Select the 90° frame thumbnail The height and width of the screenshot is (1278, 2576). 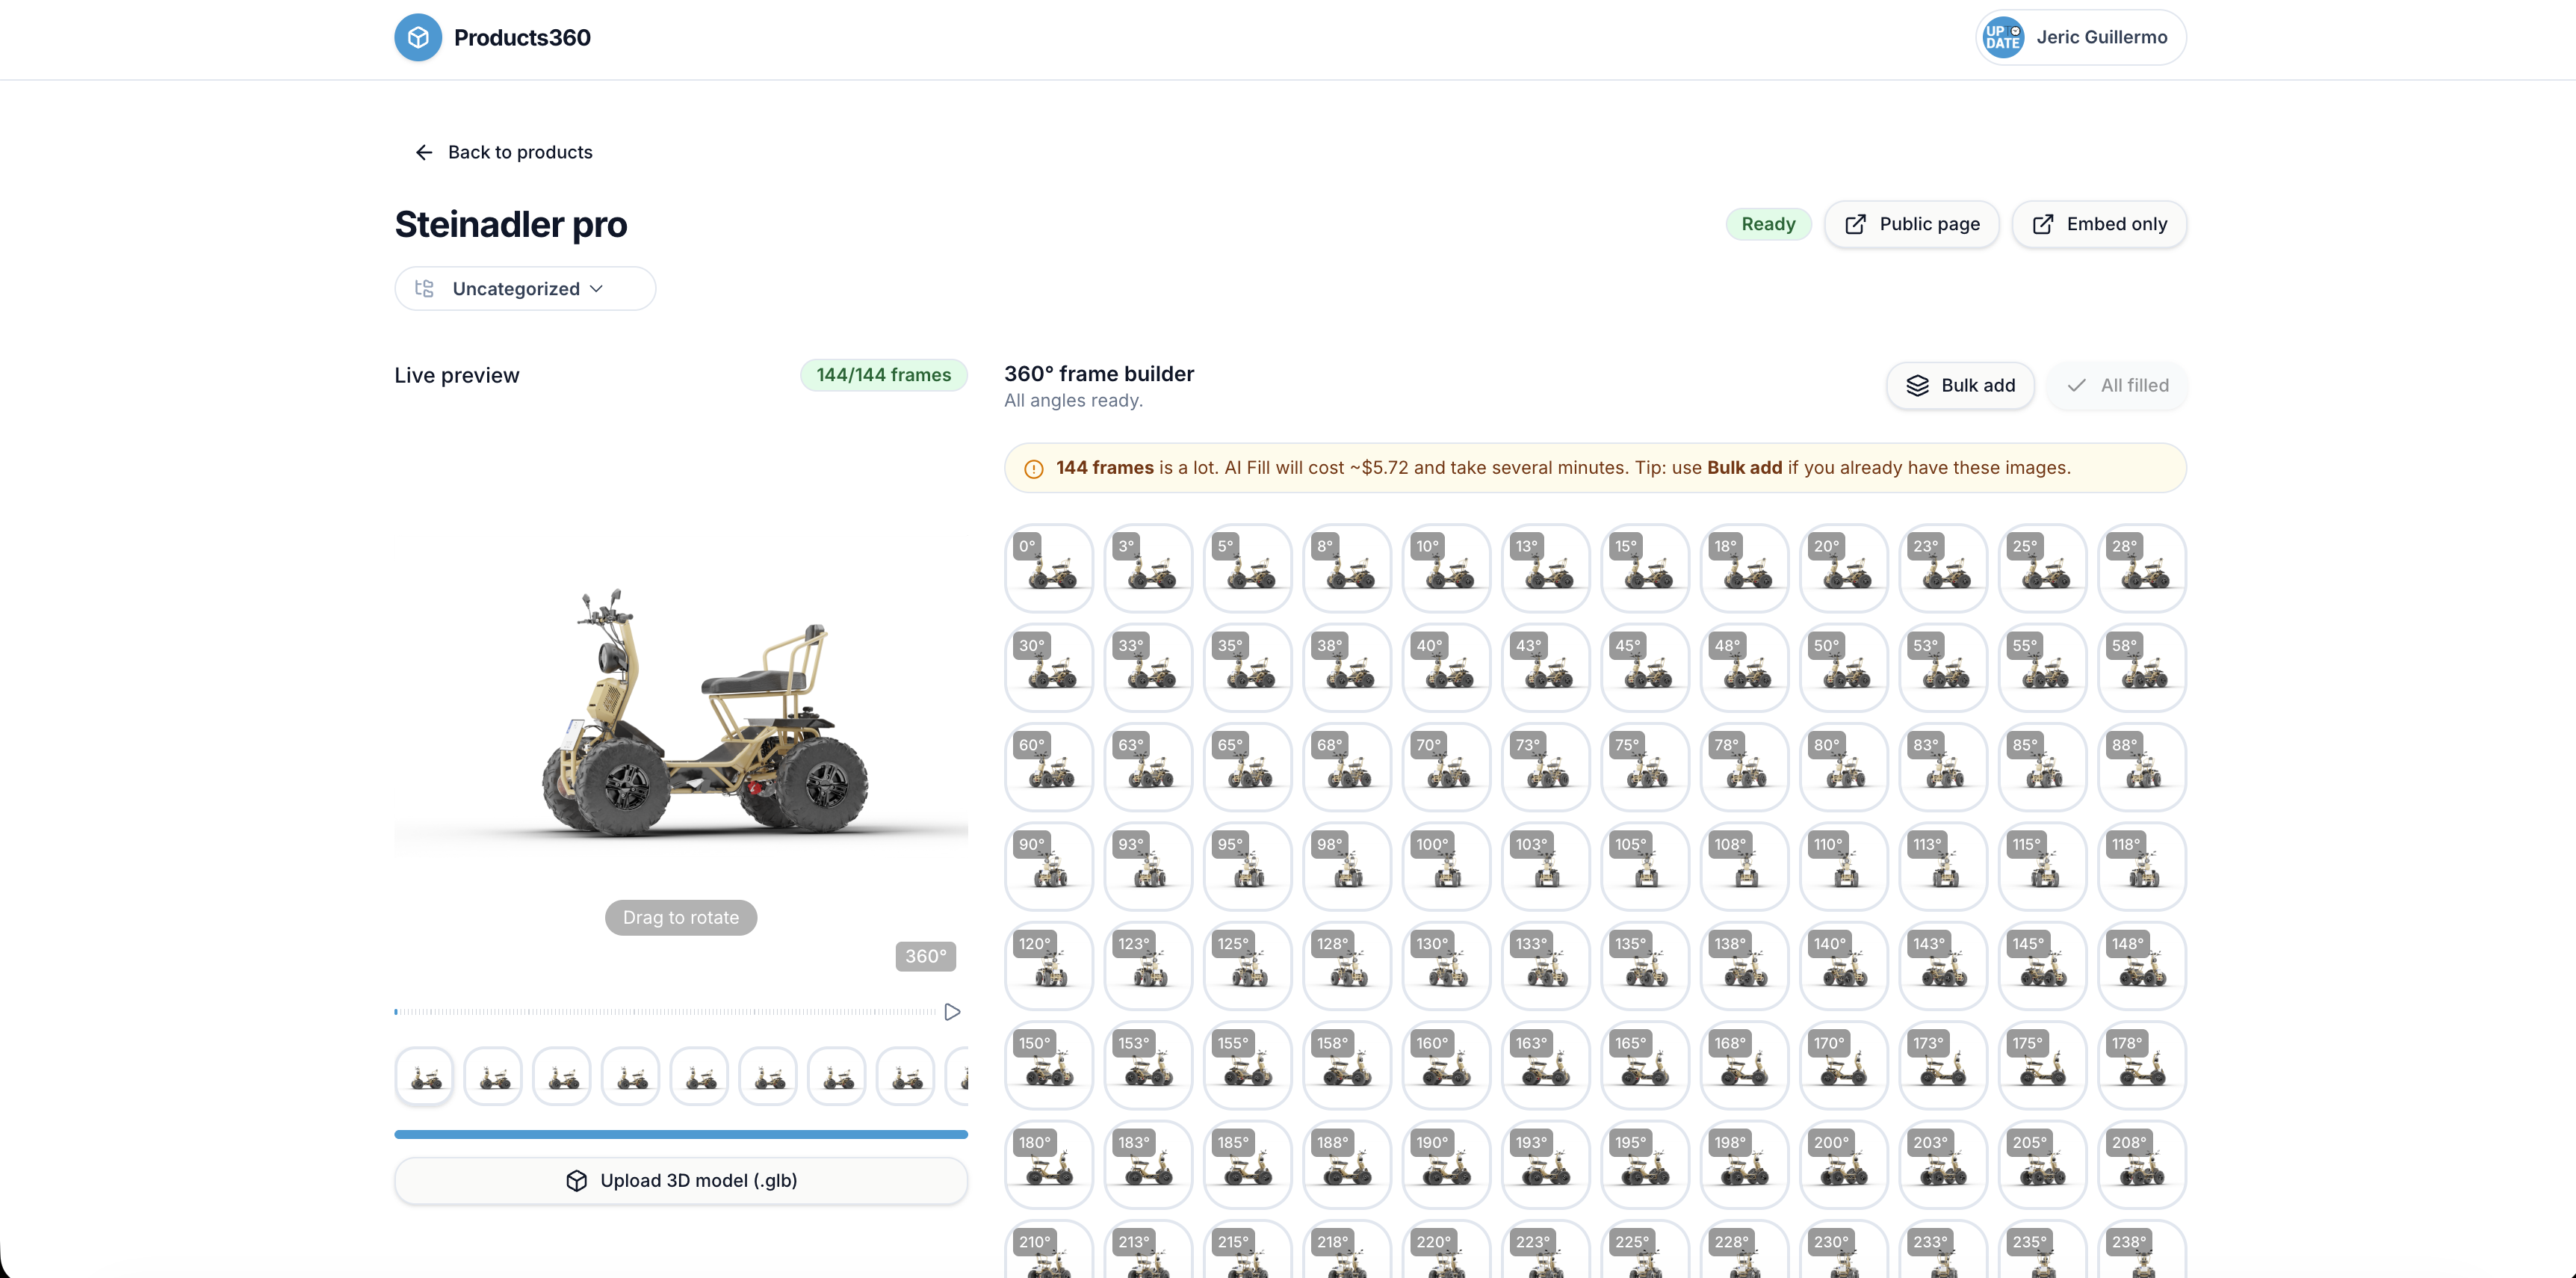click(1048, 865)
